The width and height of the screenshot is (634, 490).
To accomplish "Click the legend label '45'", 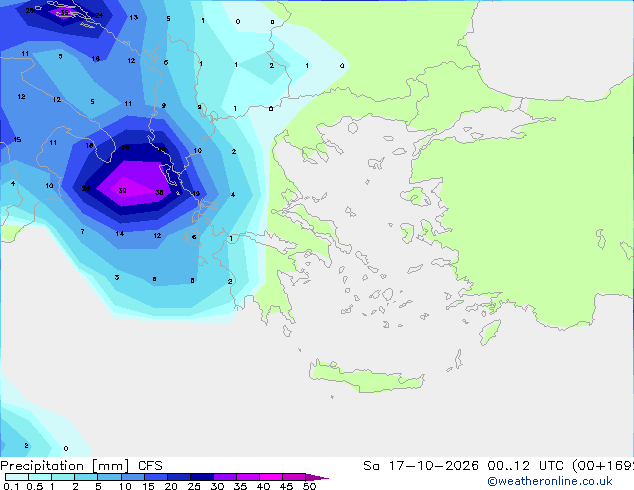I will (286, 486).
